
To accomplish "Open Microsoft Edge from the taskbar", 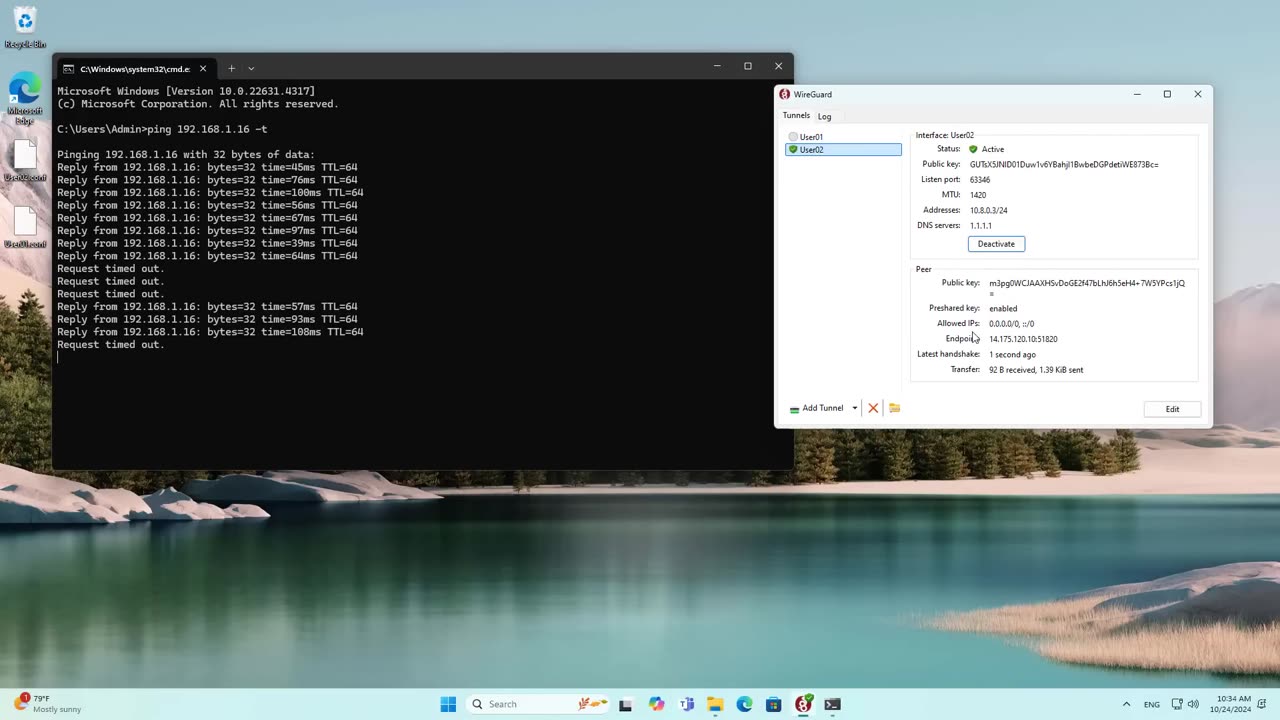I will pyautogui.click(x=744, y=704).
